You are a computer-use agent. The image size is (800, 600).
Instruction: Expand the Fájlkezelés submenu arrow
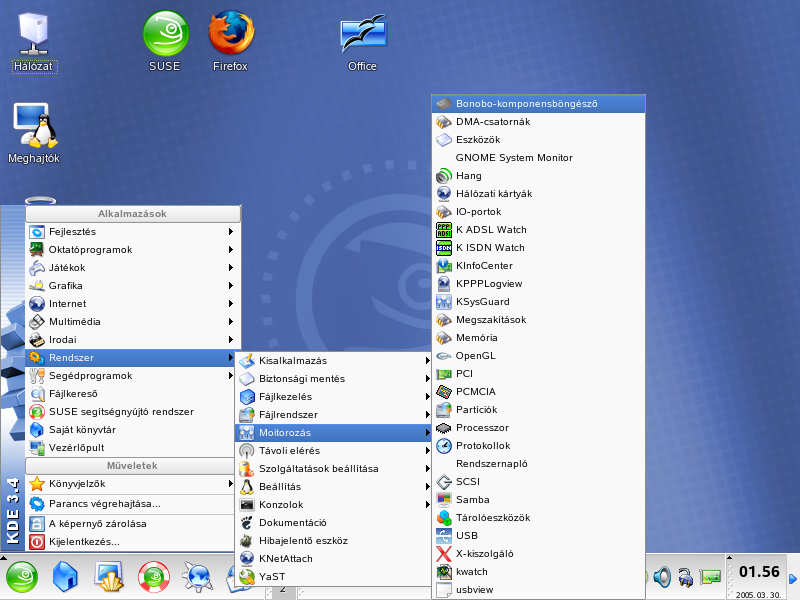[428, 396]
